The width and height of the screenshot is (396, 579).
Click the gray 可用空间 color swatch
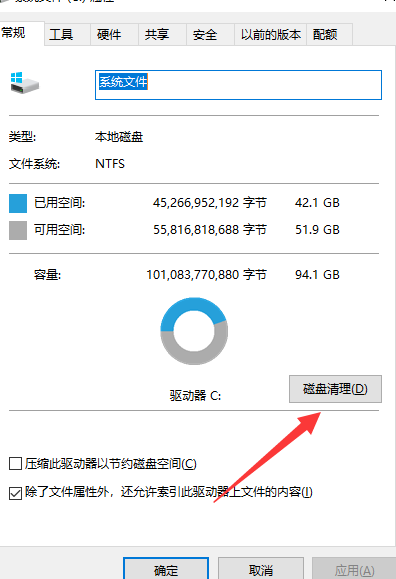pos(18,230)
